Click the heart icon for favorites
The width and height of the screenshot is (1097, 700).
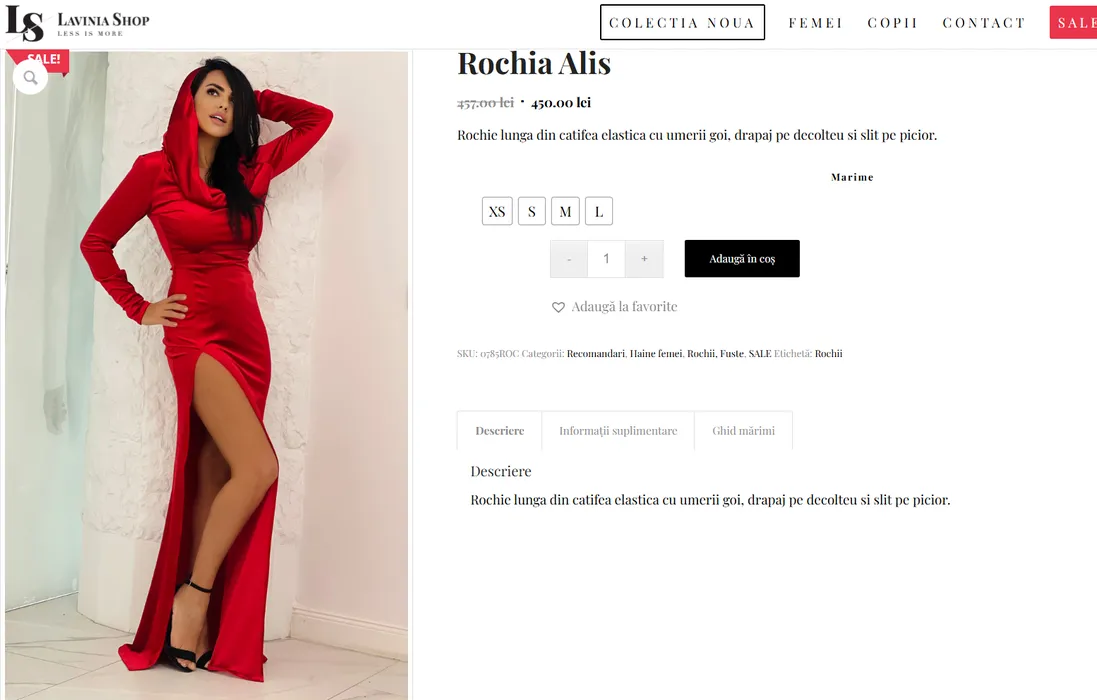558,307
